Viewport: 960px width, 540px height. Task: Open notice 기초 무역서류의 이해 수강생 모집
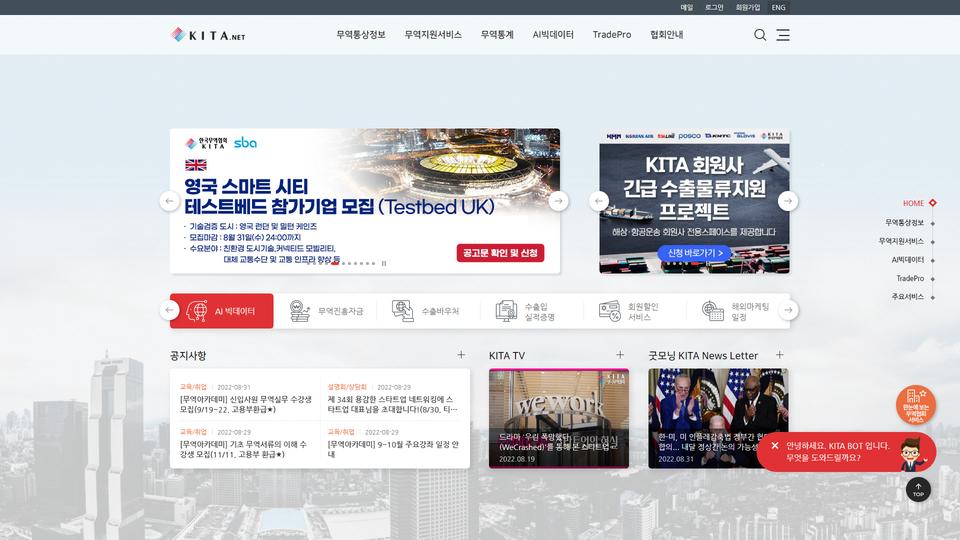tap(243, 449)
